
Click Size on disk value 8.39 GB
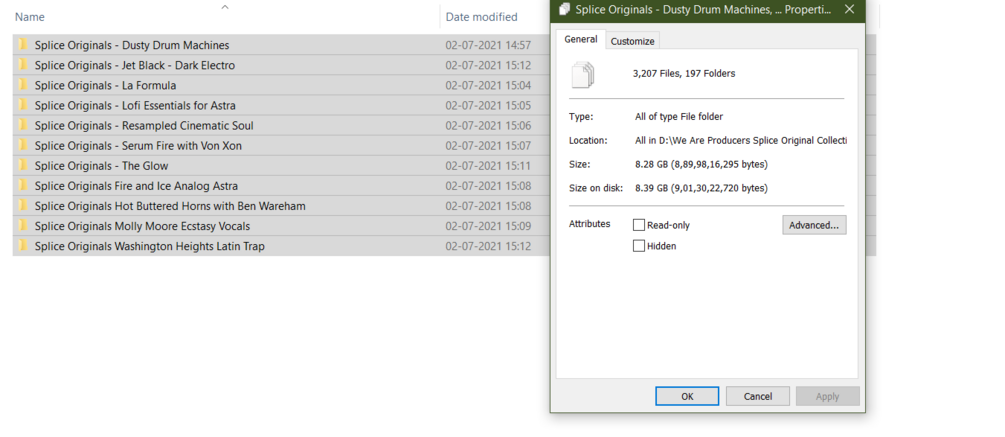(701, 188)
